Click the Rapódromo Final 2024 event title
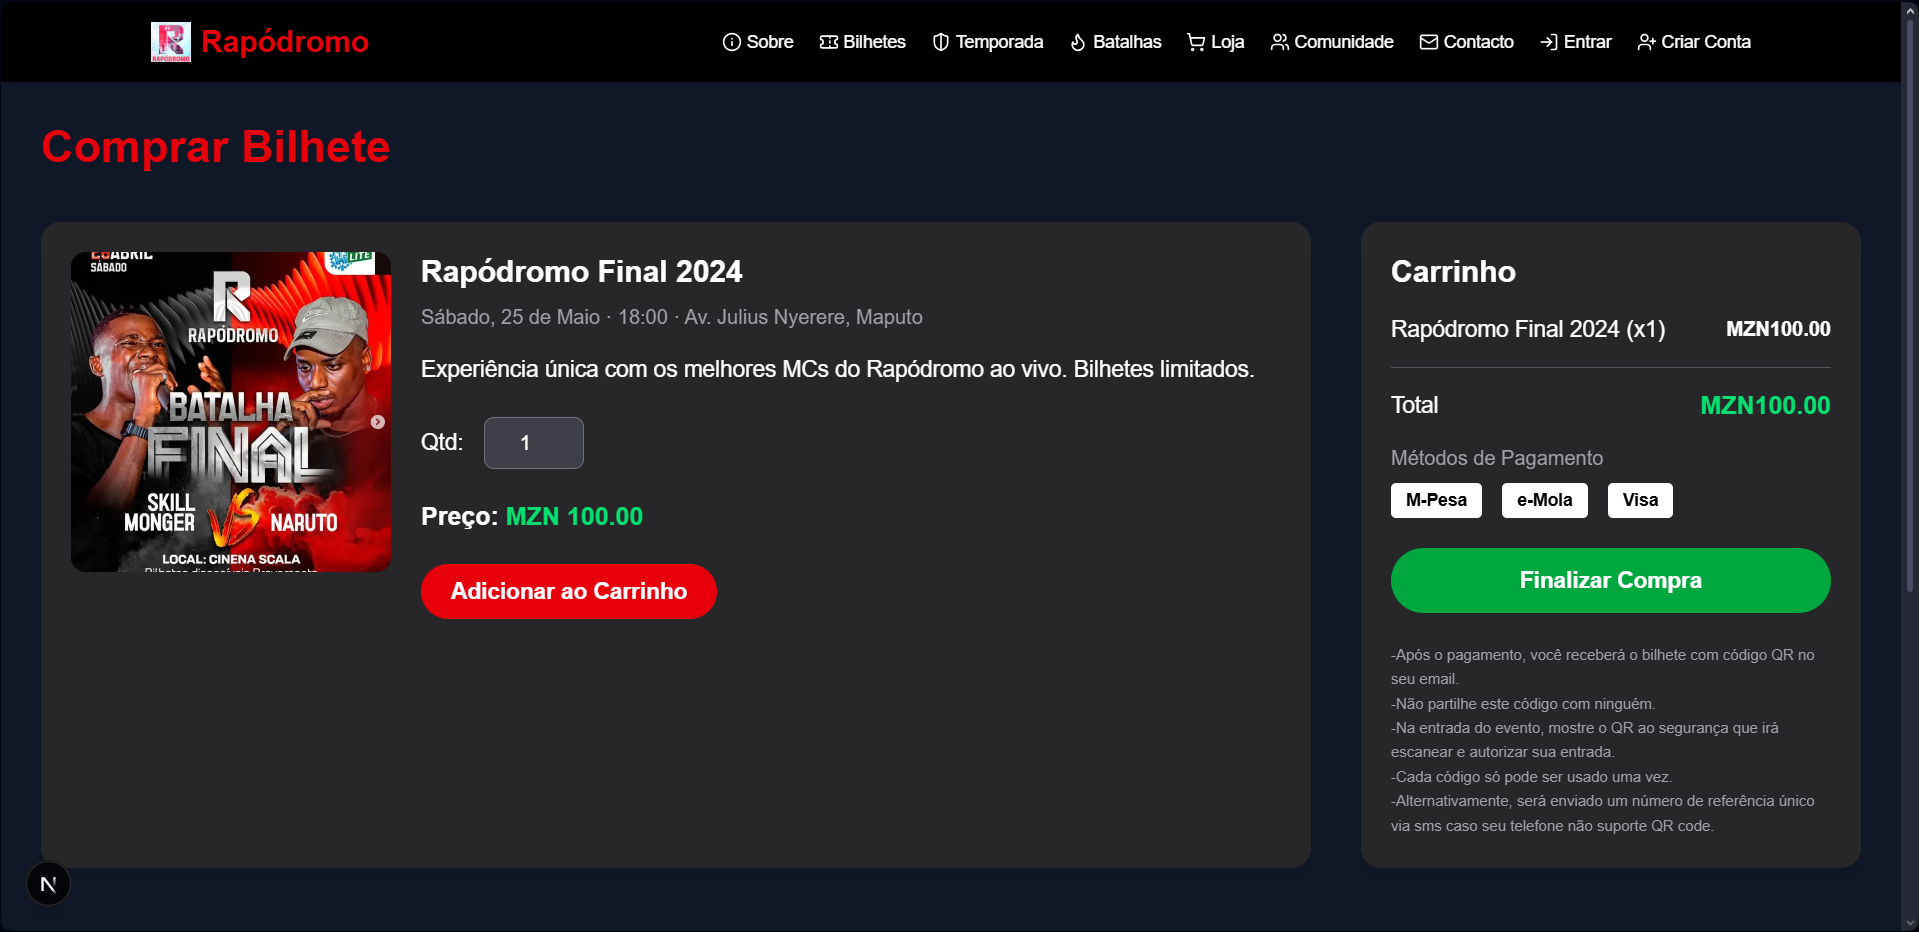 point(581,272)
